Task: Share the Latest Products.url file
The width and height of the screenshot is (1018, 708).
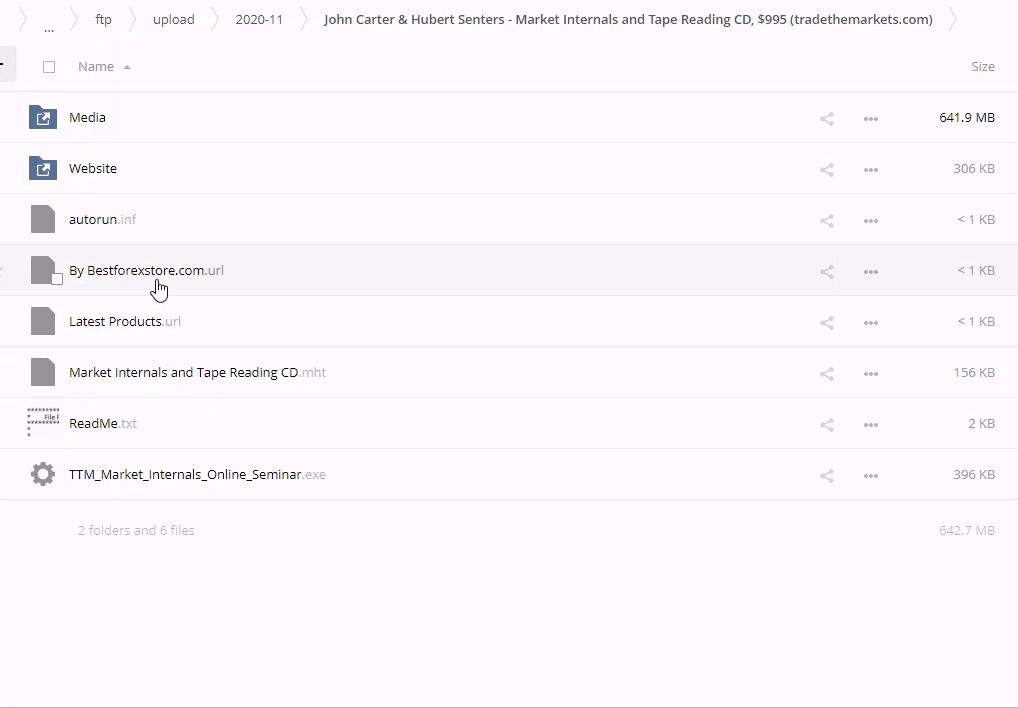Action: click(826, 322)
